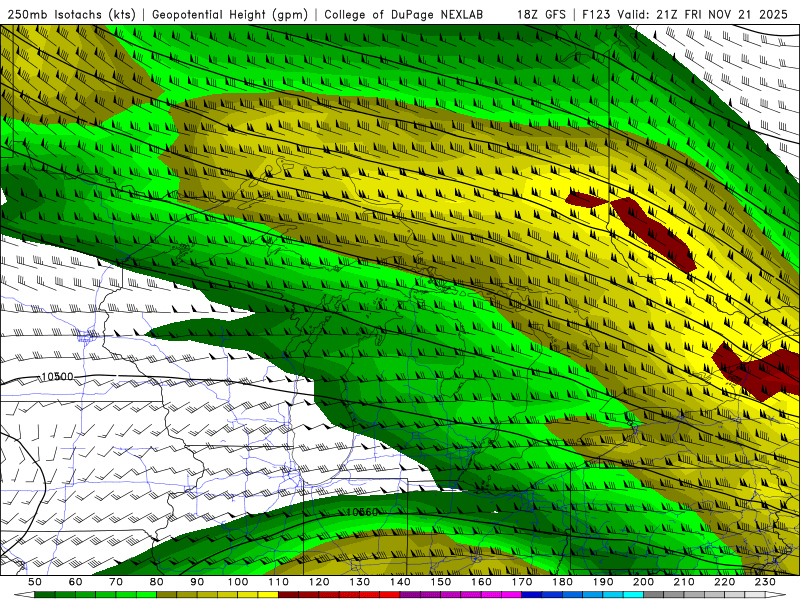800x600 pixels.
Task: Click the "250mb Isotachs (kts)" title text
Action: click(71, 15)
